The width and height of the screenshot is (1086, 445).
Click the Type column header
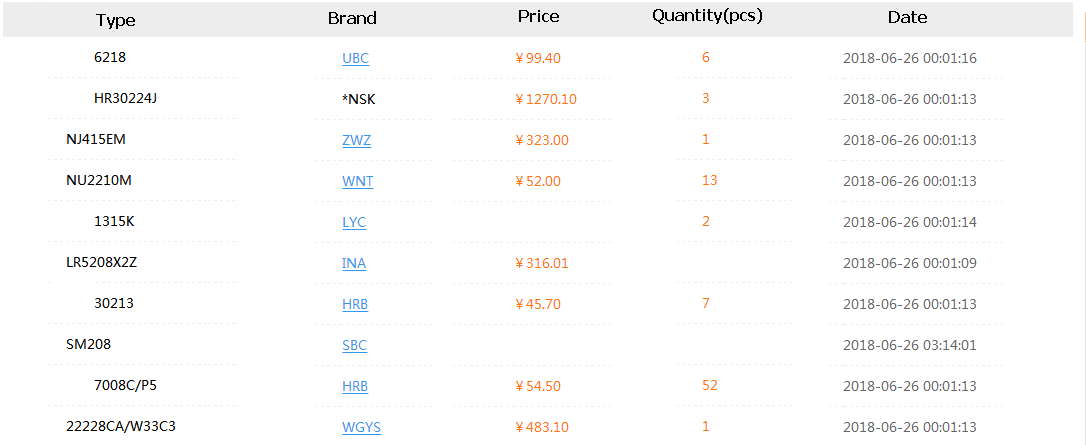coord(116,20)
